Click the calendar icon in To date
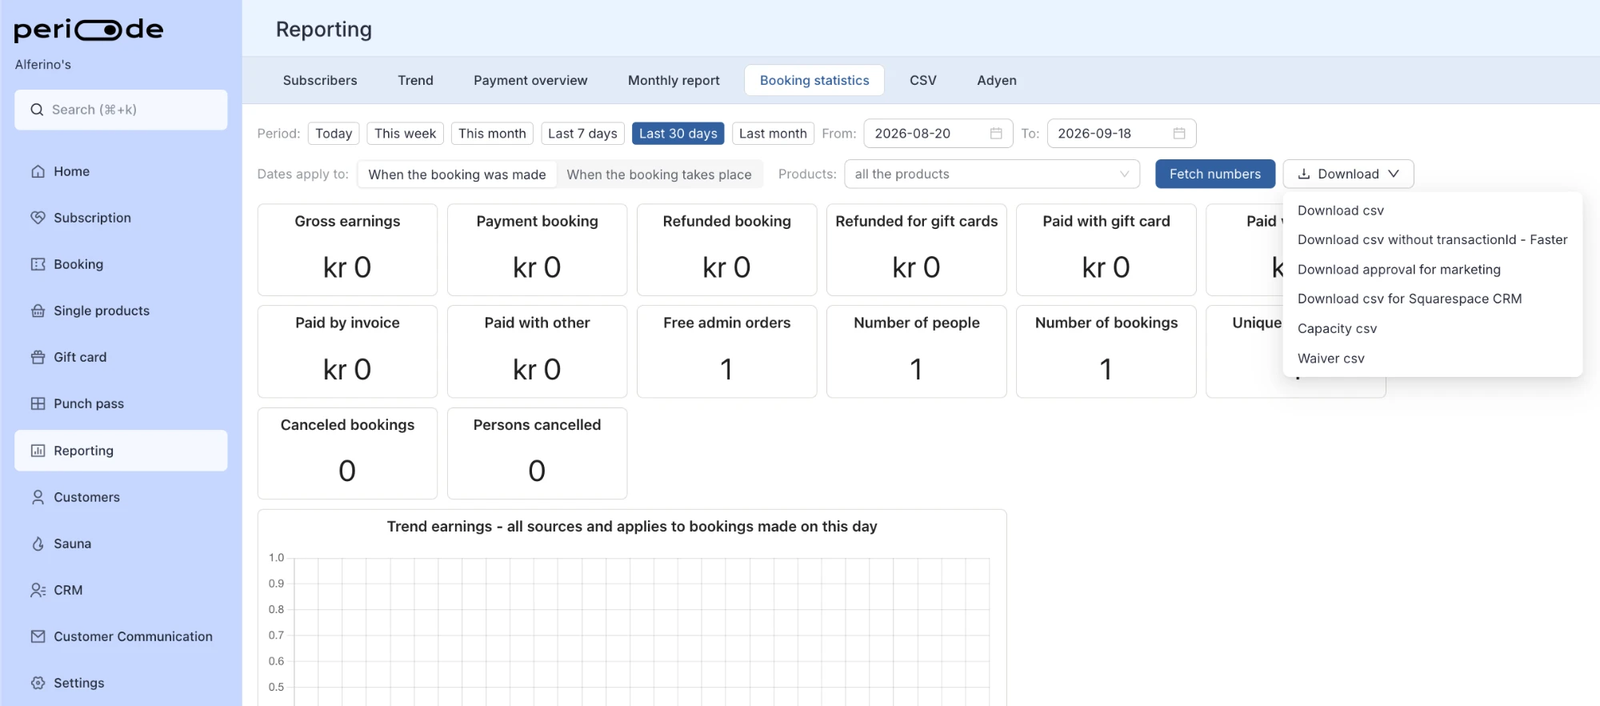The height and width of the screenshot is (706, 1600). [1179, 133]
